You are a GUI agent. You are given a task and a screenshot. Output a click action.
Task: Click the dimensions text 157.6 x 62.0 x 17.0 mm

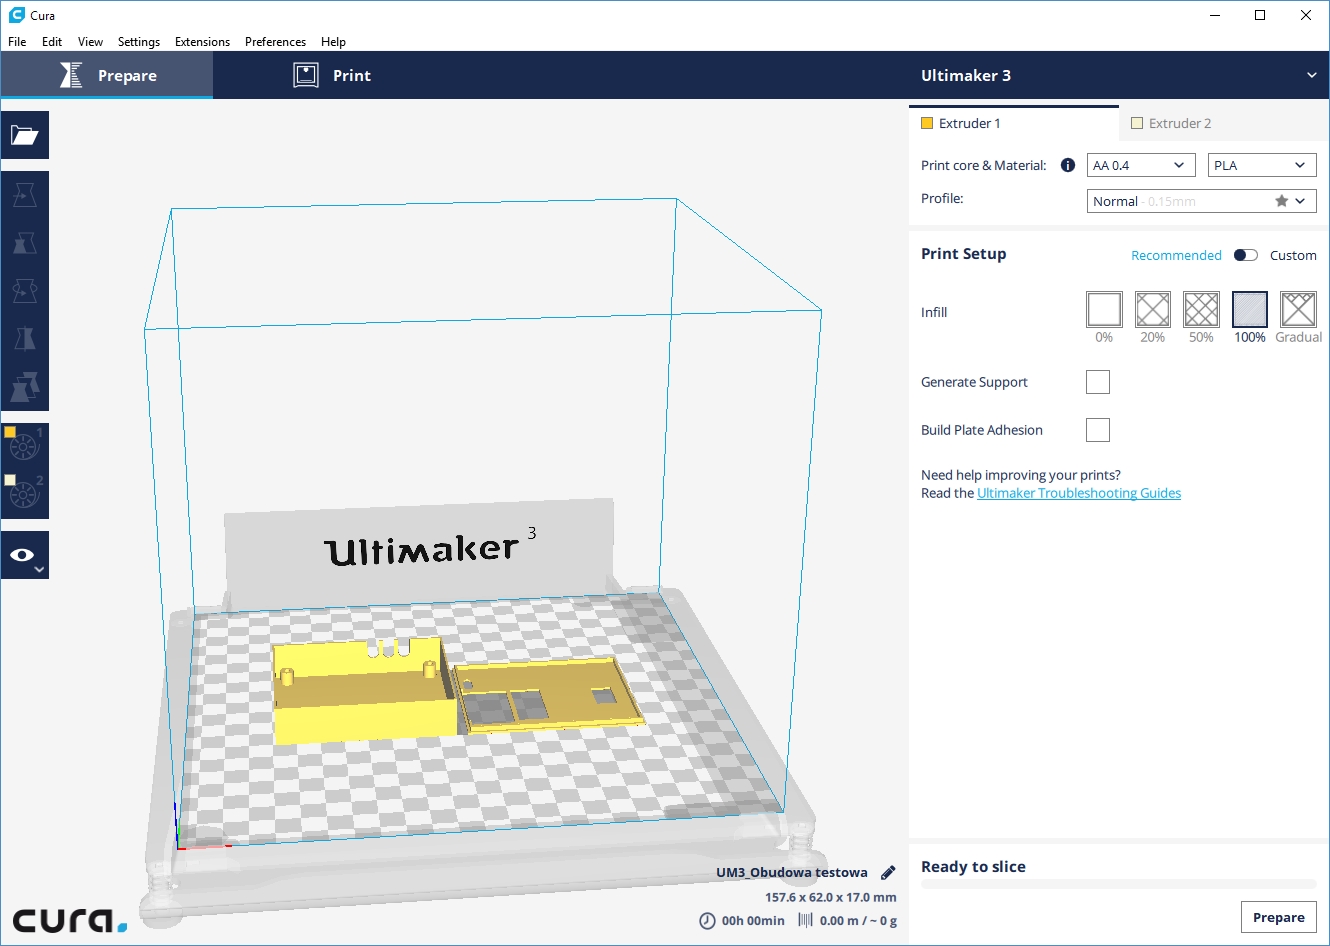tap(831, 898)
